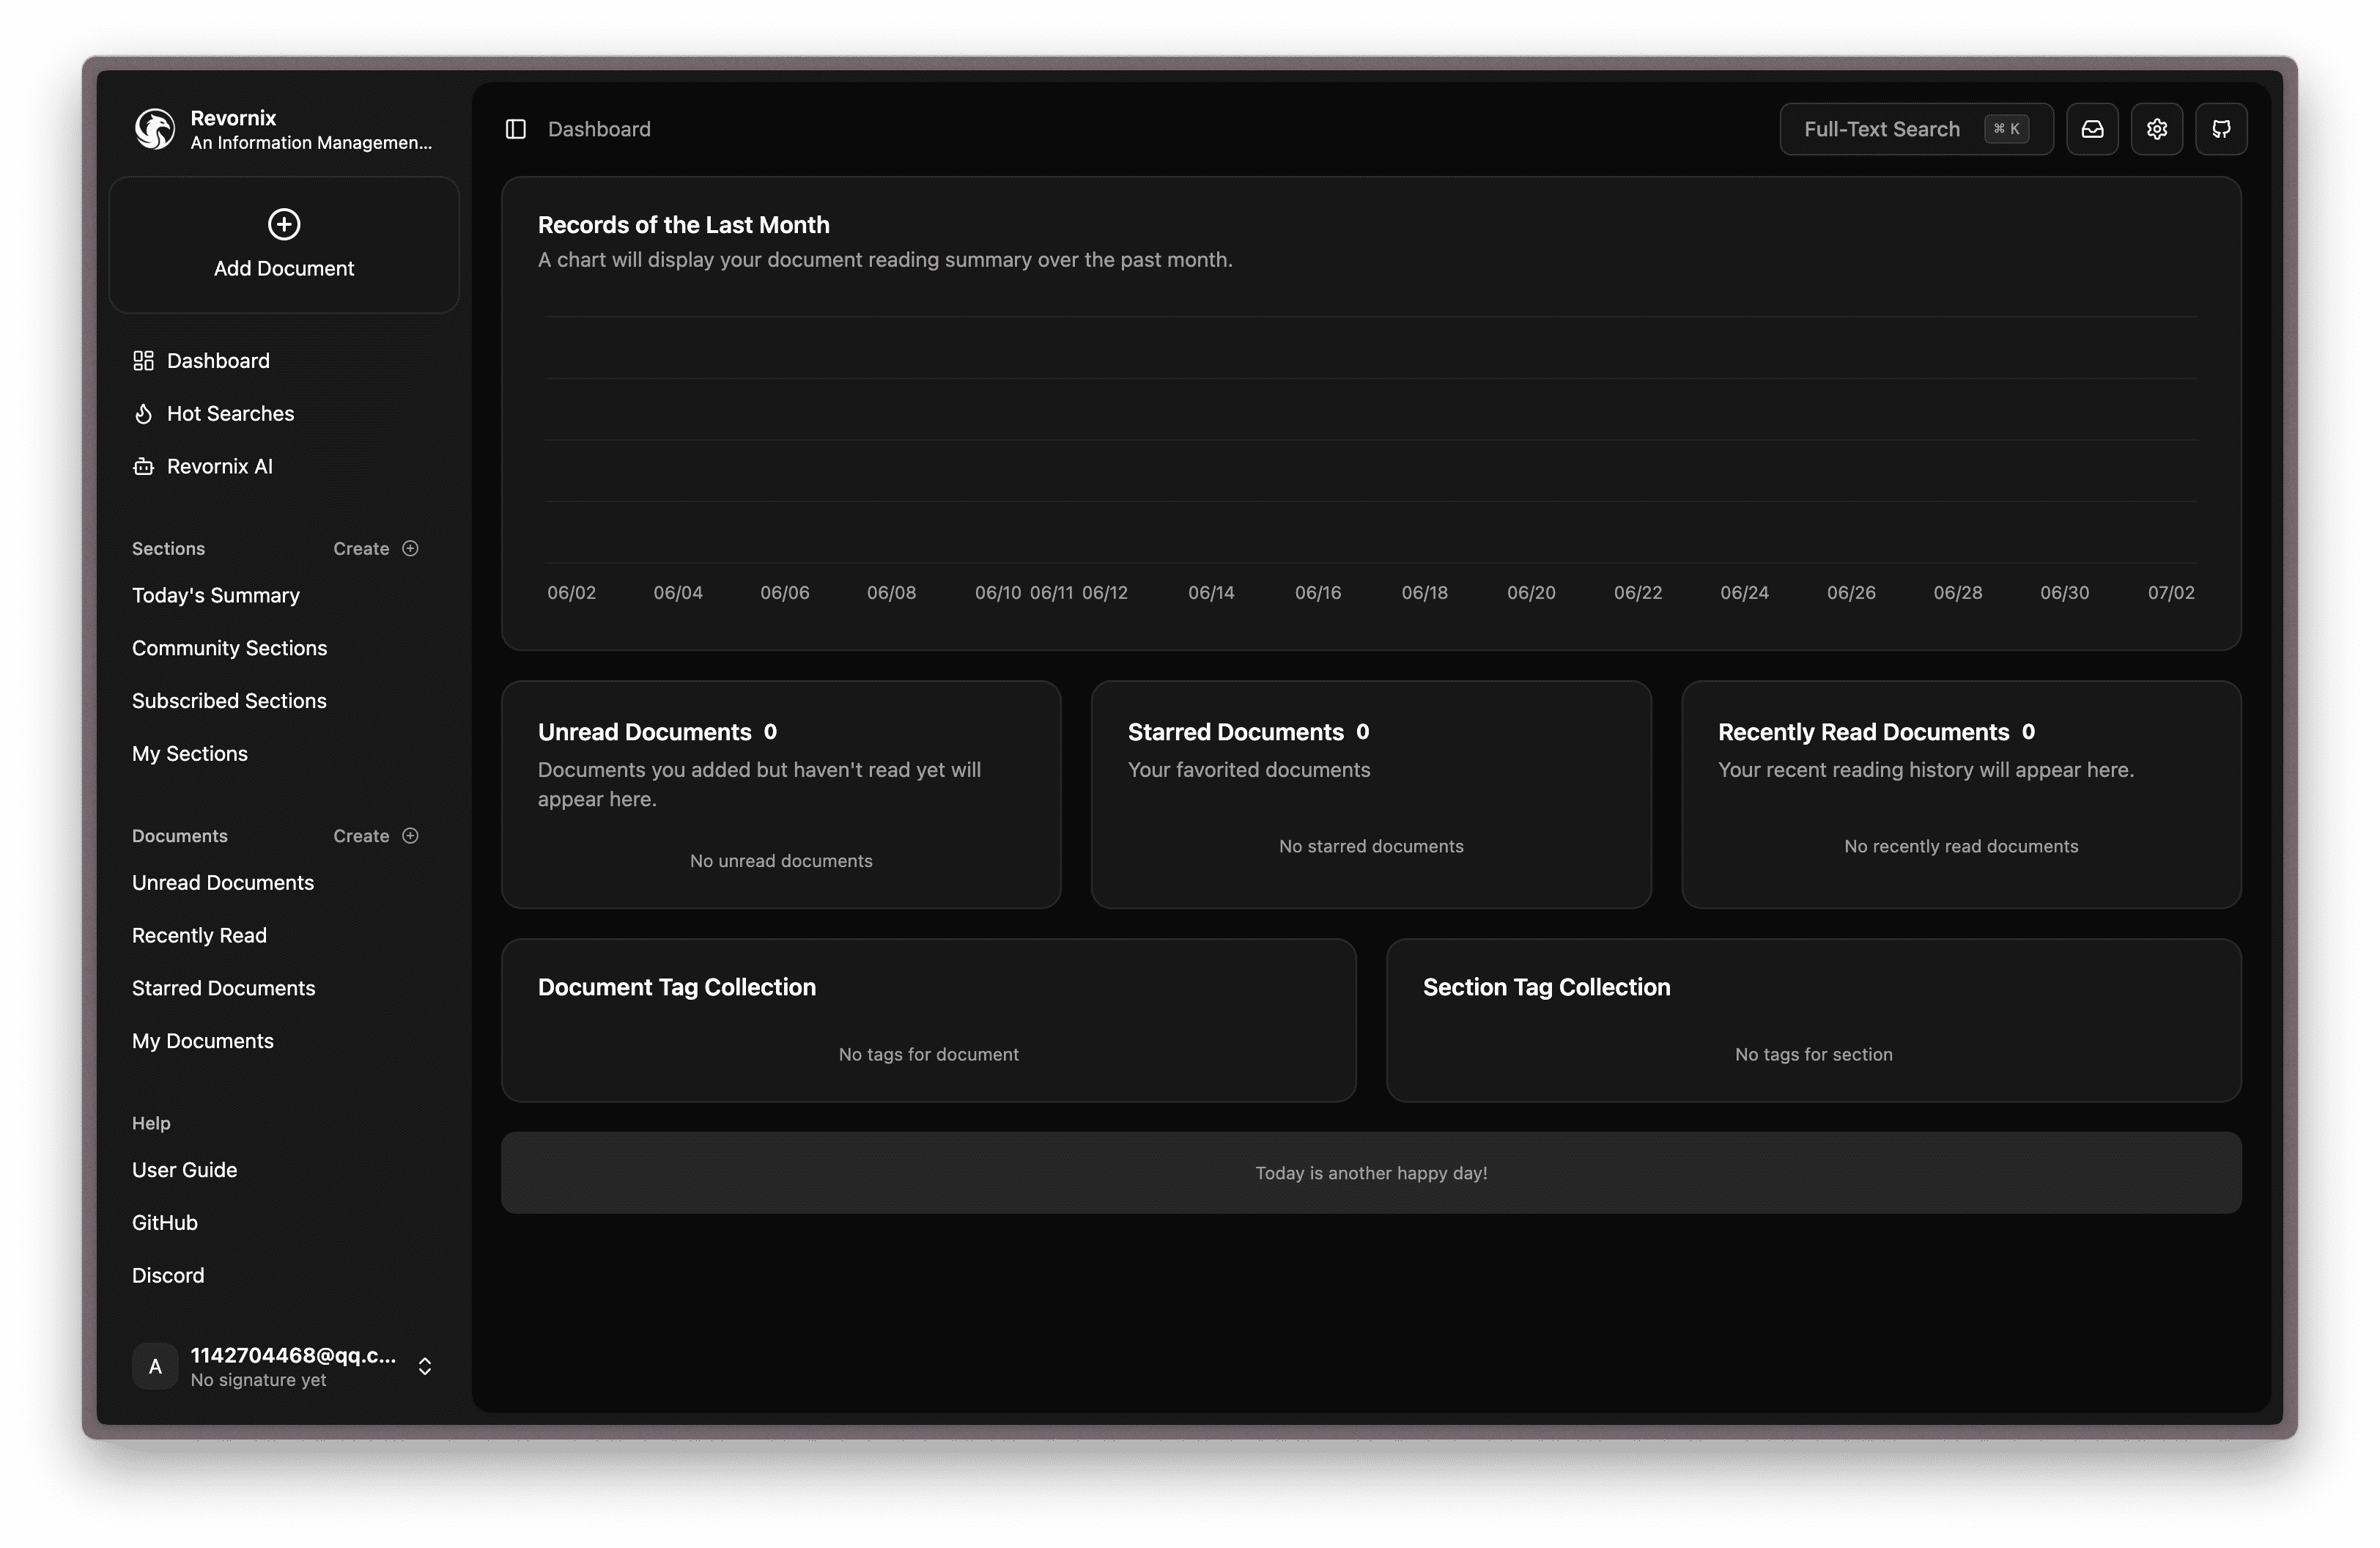Toggle the sidebar panel icon
The width and height of the screenshot is (2380, 1548).
(x=516, y=129)
